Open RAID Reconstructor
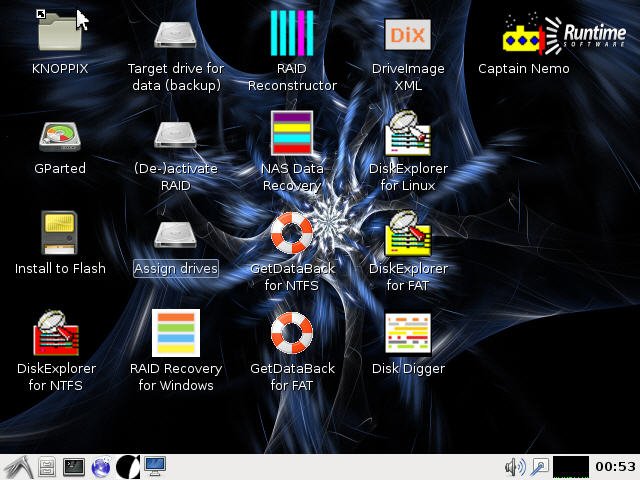The image size is (640, 480). point(292,33)
